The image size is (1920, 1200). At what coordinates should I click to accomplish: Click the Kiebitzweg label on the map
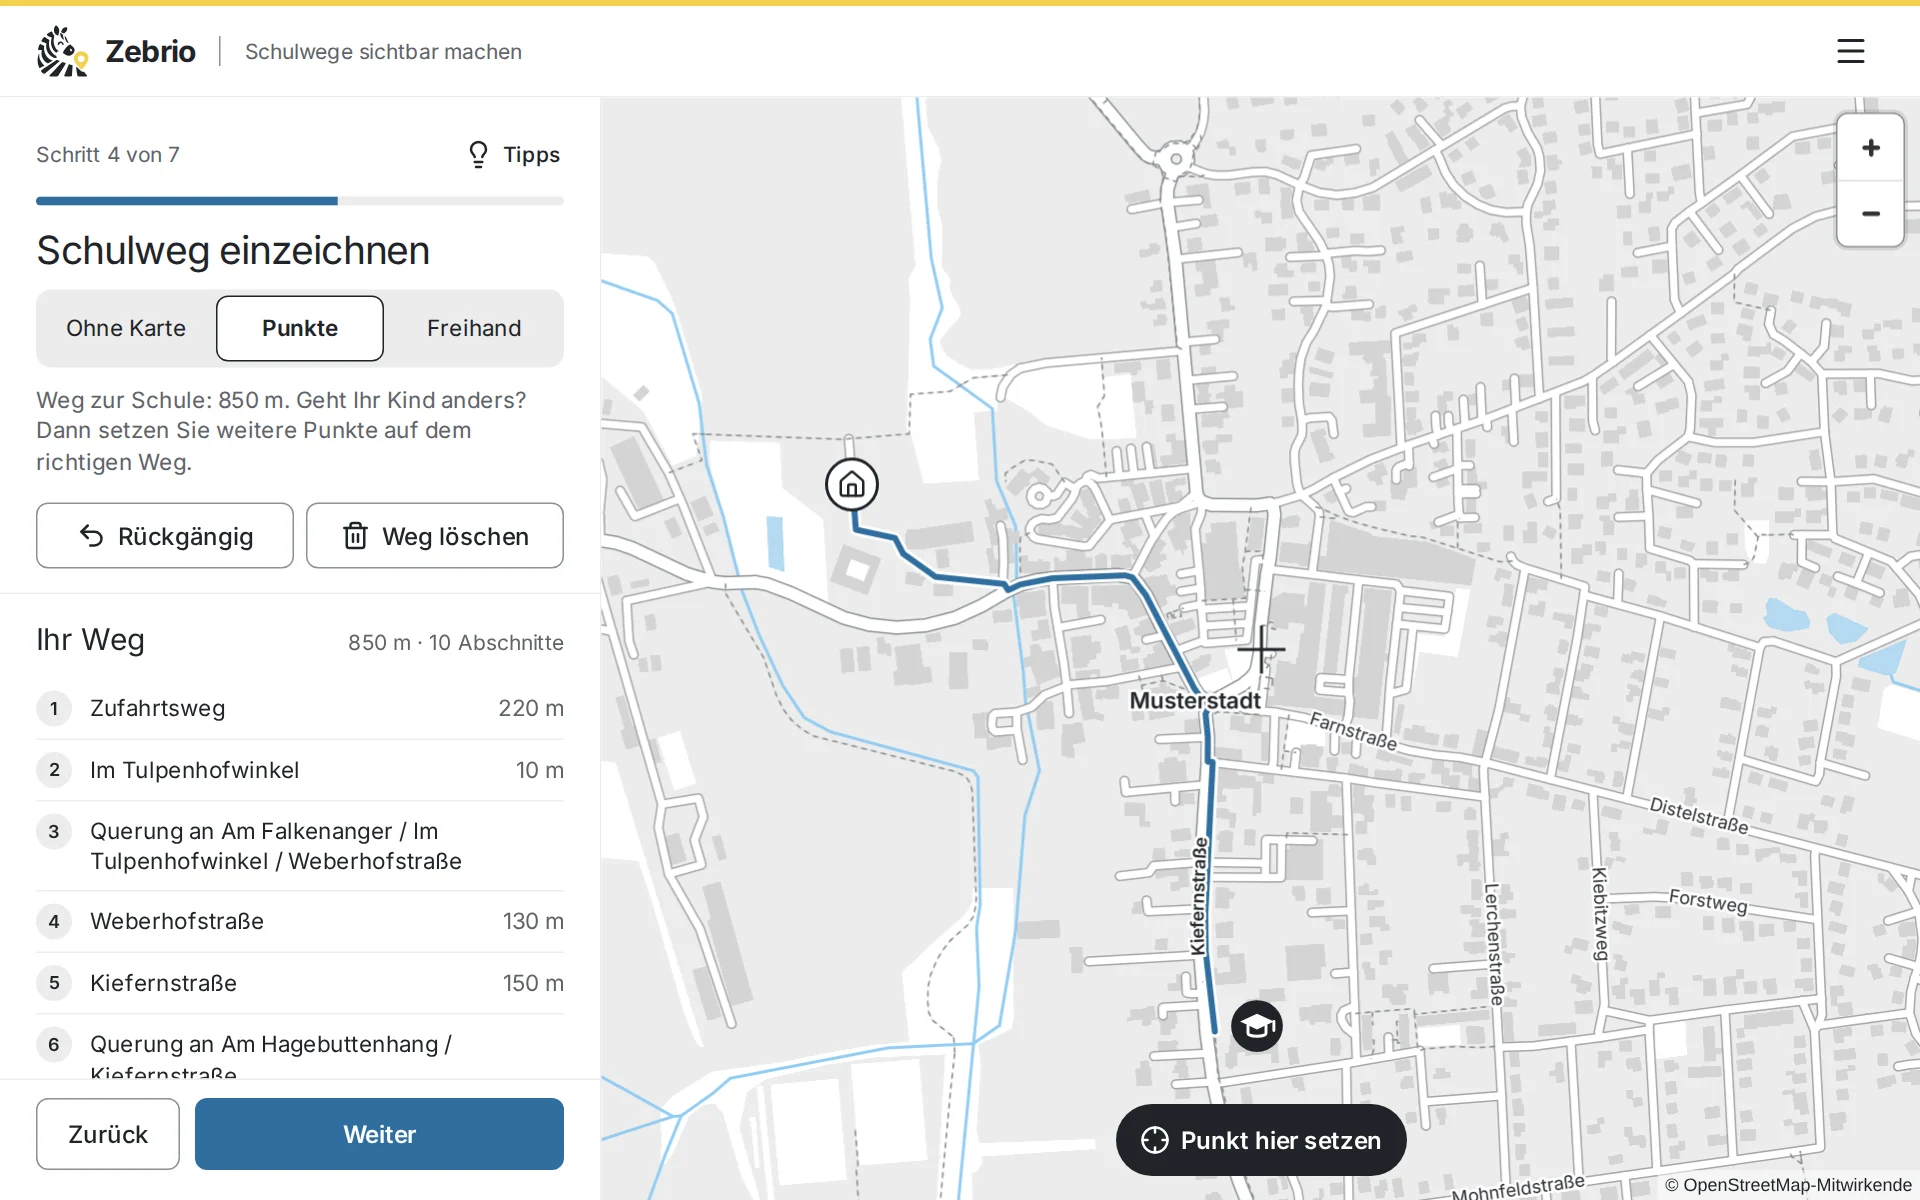click(x=1600, y=913)
